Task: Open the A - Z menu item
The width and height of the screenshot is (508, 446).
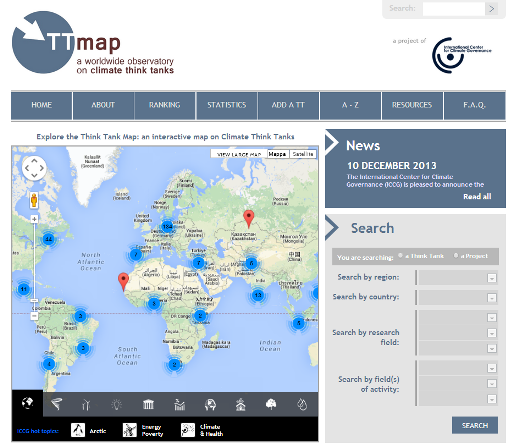Action: [350, 105]
